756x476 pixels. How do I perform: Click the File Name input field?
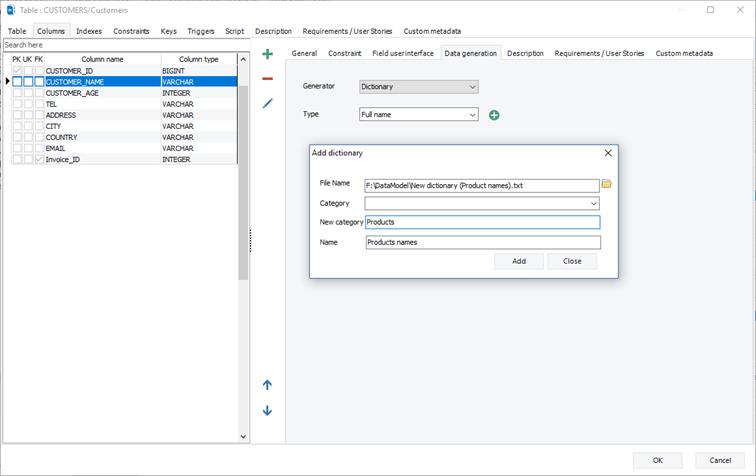click(x=482, y=186)
